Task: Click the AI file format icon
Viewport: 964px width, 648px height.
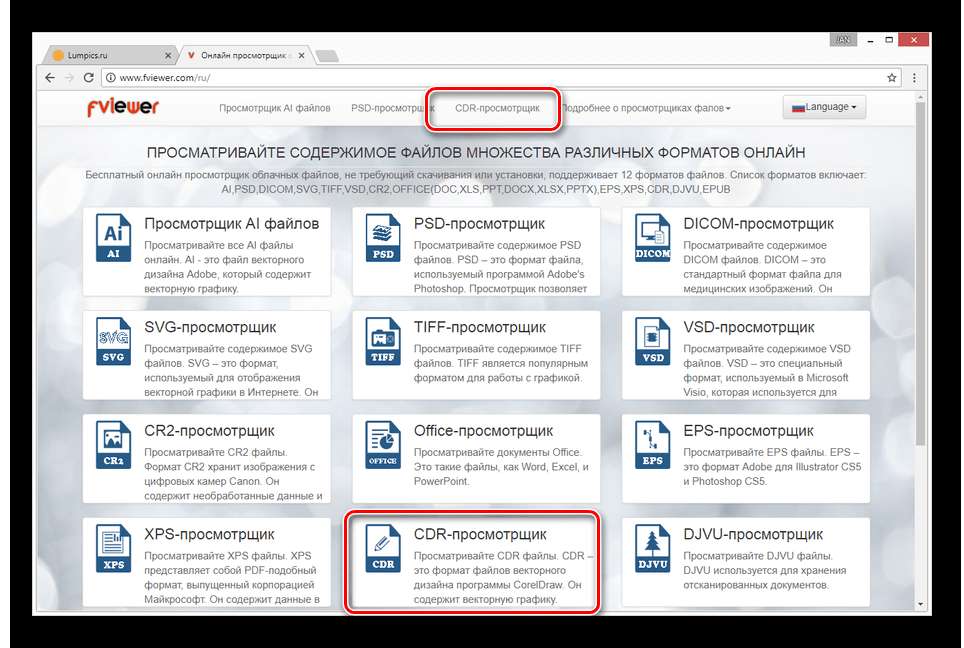Action: coord(113,238)
